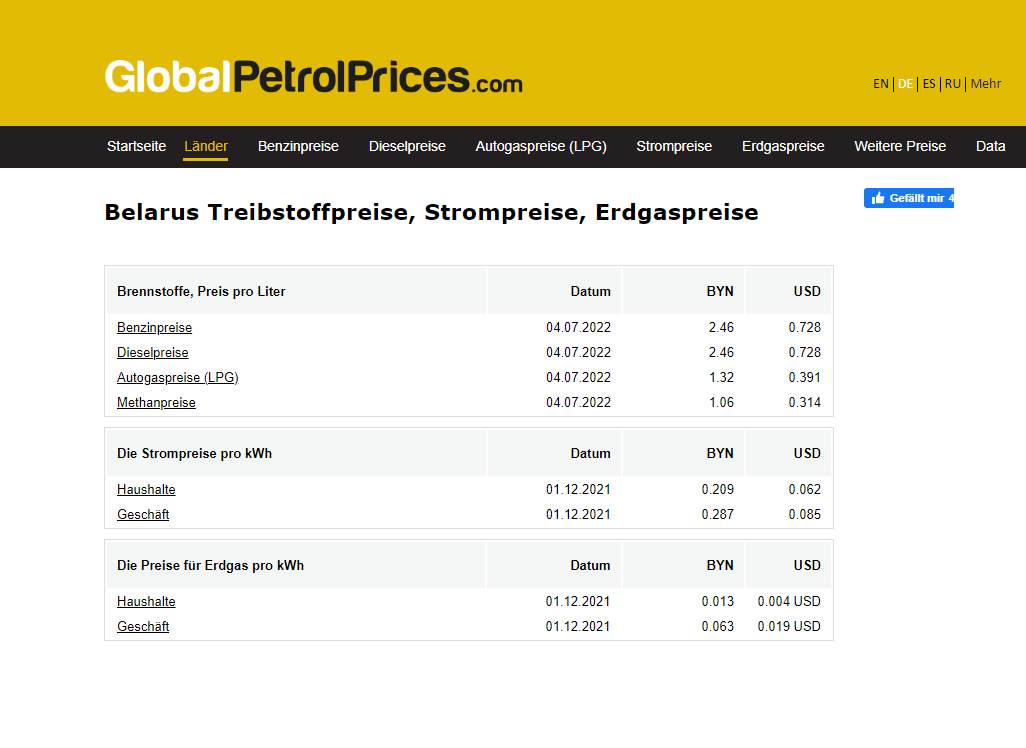Navigate to Erdgaspreise in top menu
The height and width of the screenshot is (748, 1026).
[783, 146]
